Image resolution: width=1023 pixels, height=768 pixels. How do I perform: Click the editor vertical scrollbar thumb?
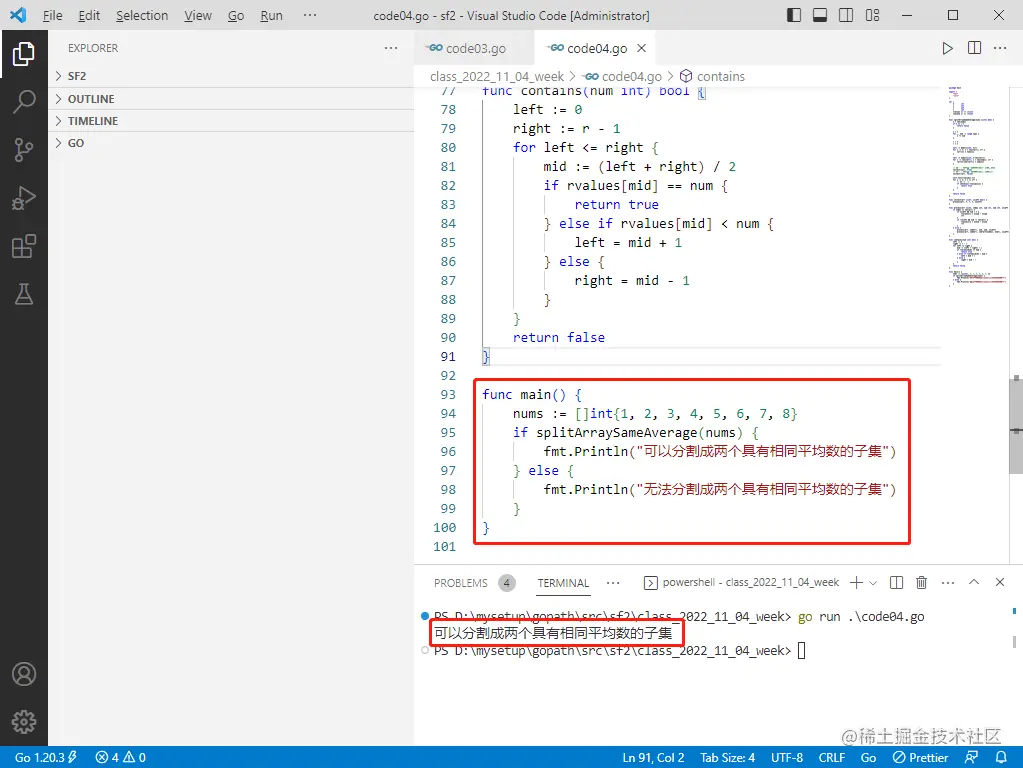1016,425
